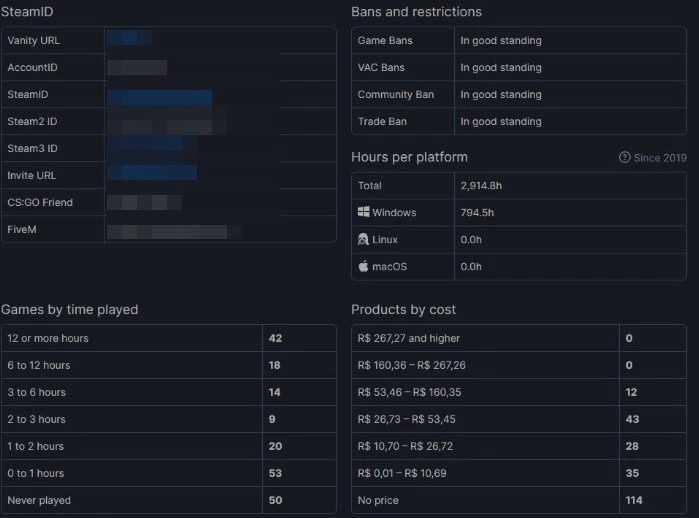Open the 12 or more hours row
Viewport: 699px width, 518px height.
pyautogui.click(x=169, y=338)
